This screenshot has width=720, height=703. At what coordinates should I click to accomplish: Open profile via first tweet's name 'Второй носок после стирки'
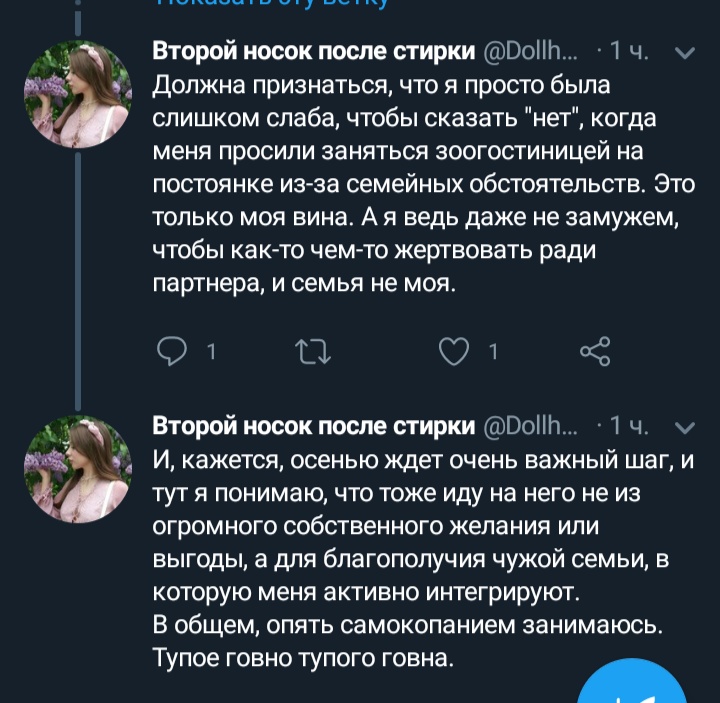pyautogui.click(x=312, y=52)
